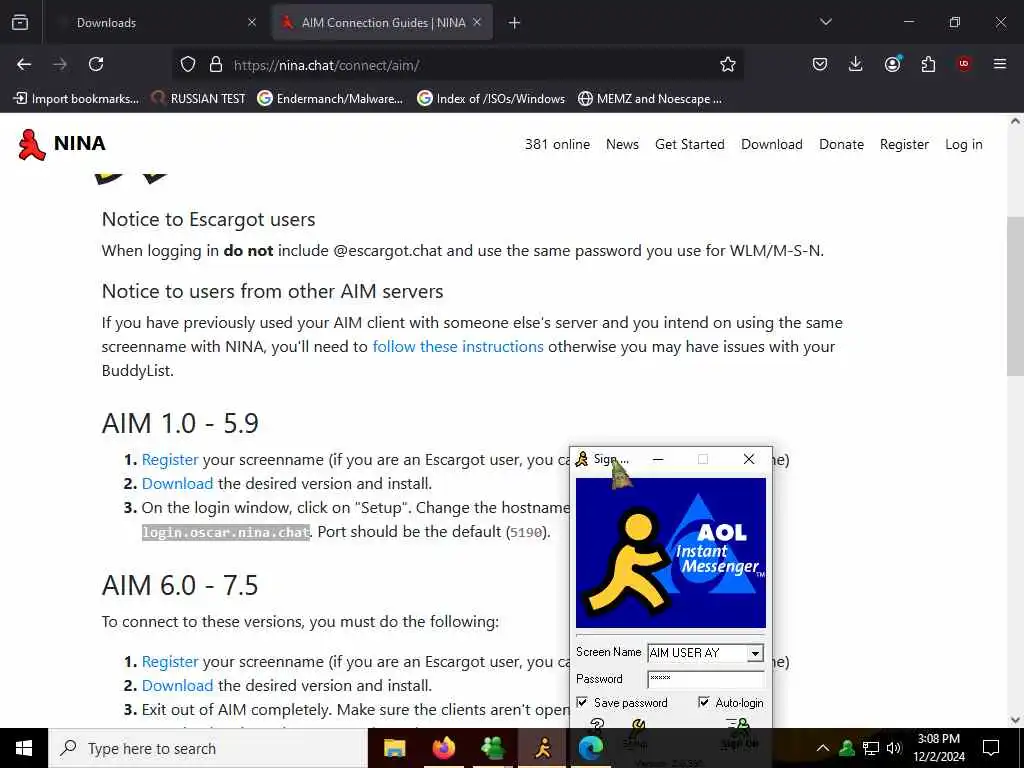The width and height of the screenshot is (1024, 768).
Task: Open RUSSIAN TEST bookmark
Action: [199, 99]
